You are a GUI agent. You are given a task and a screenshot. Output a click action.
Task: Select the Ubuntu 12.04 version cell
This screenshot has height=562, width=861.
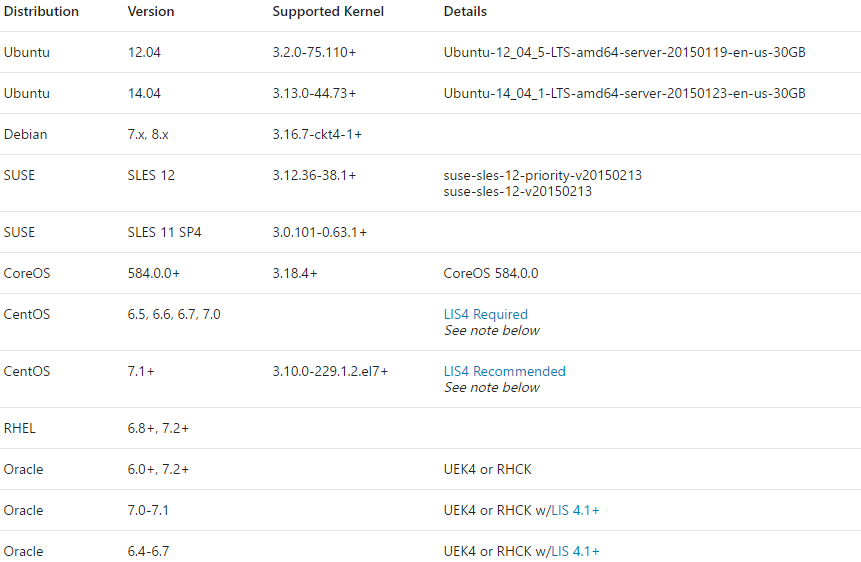point(144,52)
